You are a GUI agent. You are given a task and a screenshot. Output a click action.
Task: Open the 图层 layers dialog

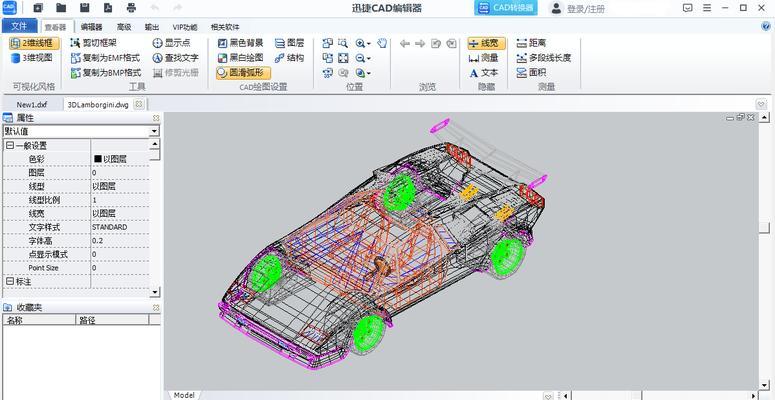pos(290,43)
